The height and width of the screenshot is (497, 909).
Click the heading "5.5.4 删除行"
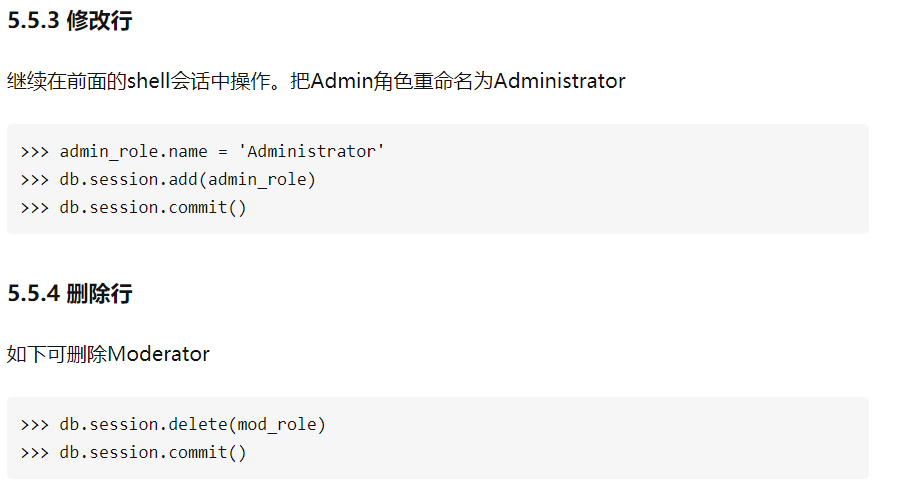pos(69,294)
